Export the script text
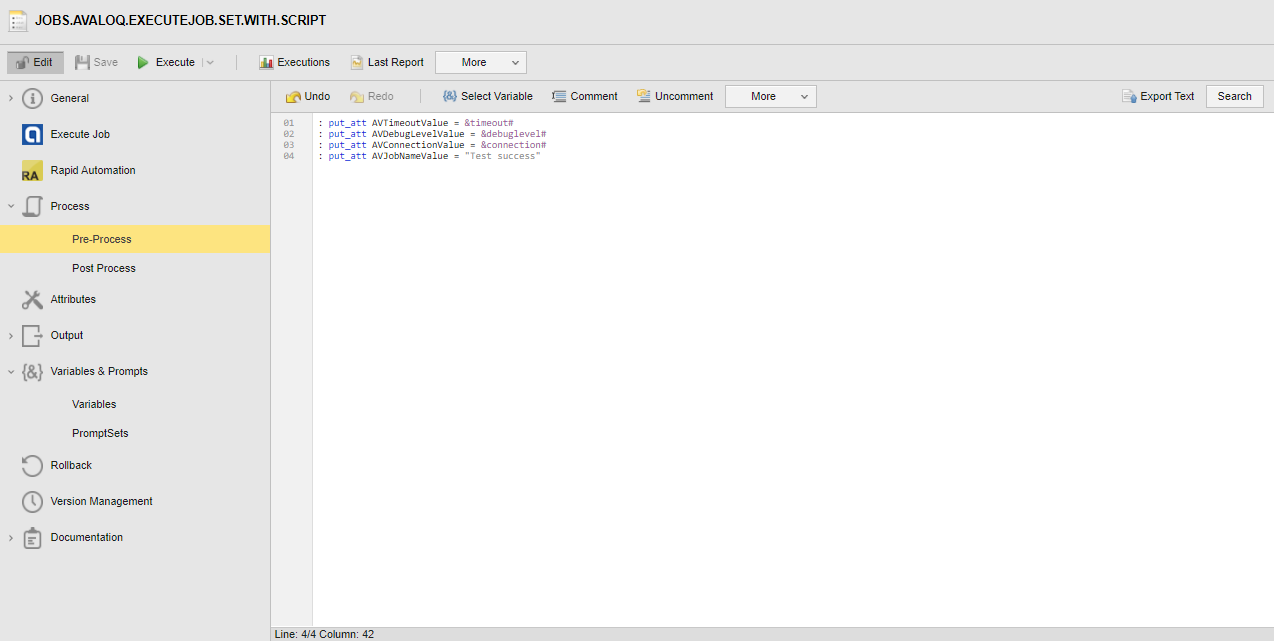1274x641 pixels. click(1158, 96)
